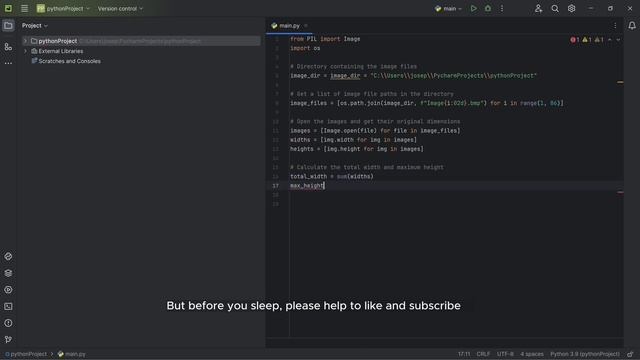Open the Terminal tool window
Image resolution: width=640 pixels, height=360 pixels.
[x=8, y=307]
